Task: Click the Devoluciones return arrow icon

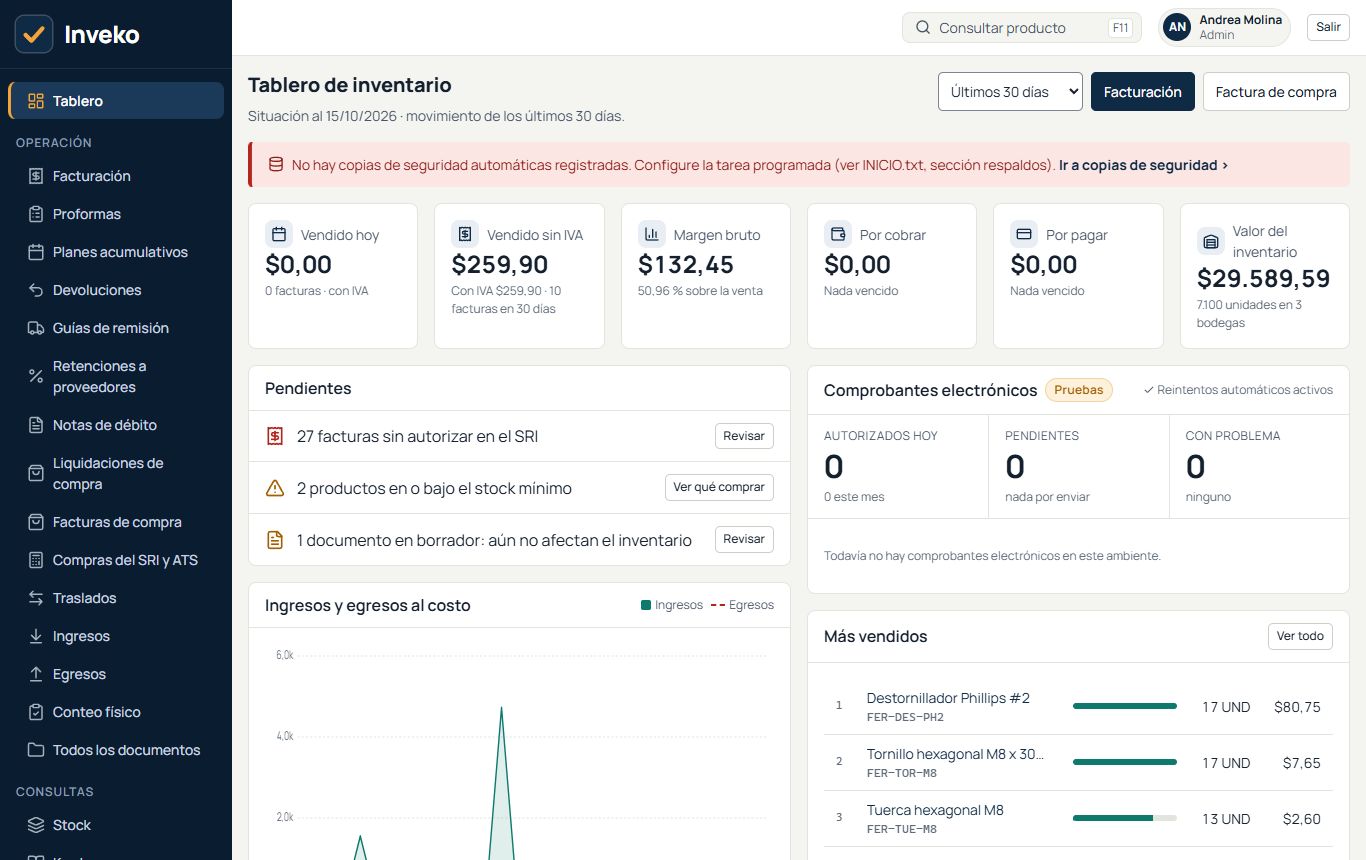Action: [36, 290]
